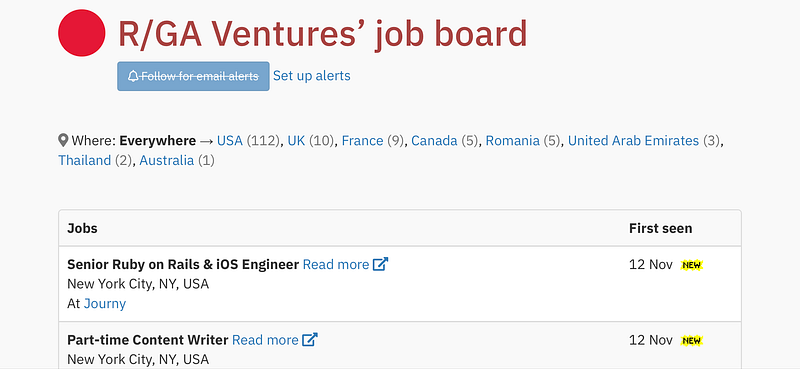This screenshot has height=369, width=800.
Task: Open Read more for Part-time Content Writer
Action: click(x=265, y=340)
